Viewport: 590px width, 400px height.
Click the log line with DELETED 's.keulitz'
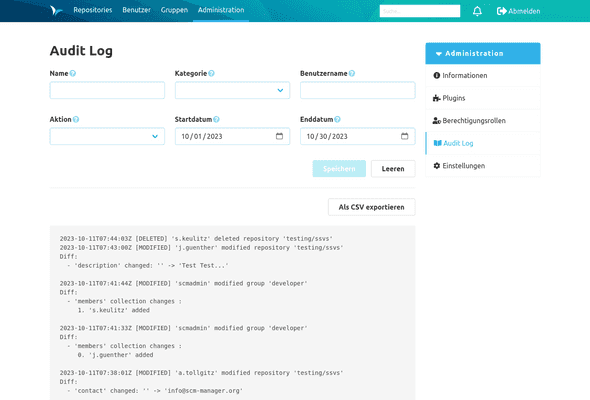(196, 239)
